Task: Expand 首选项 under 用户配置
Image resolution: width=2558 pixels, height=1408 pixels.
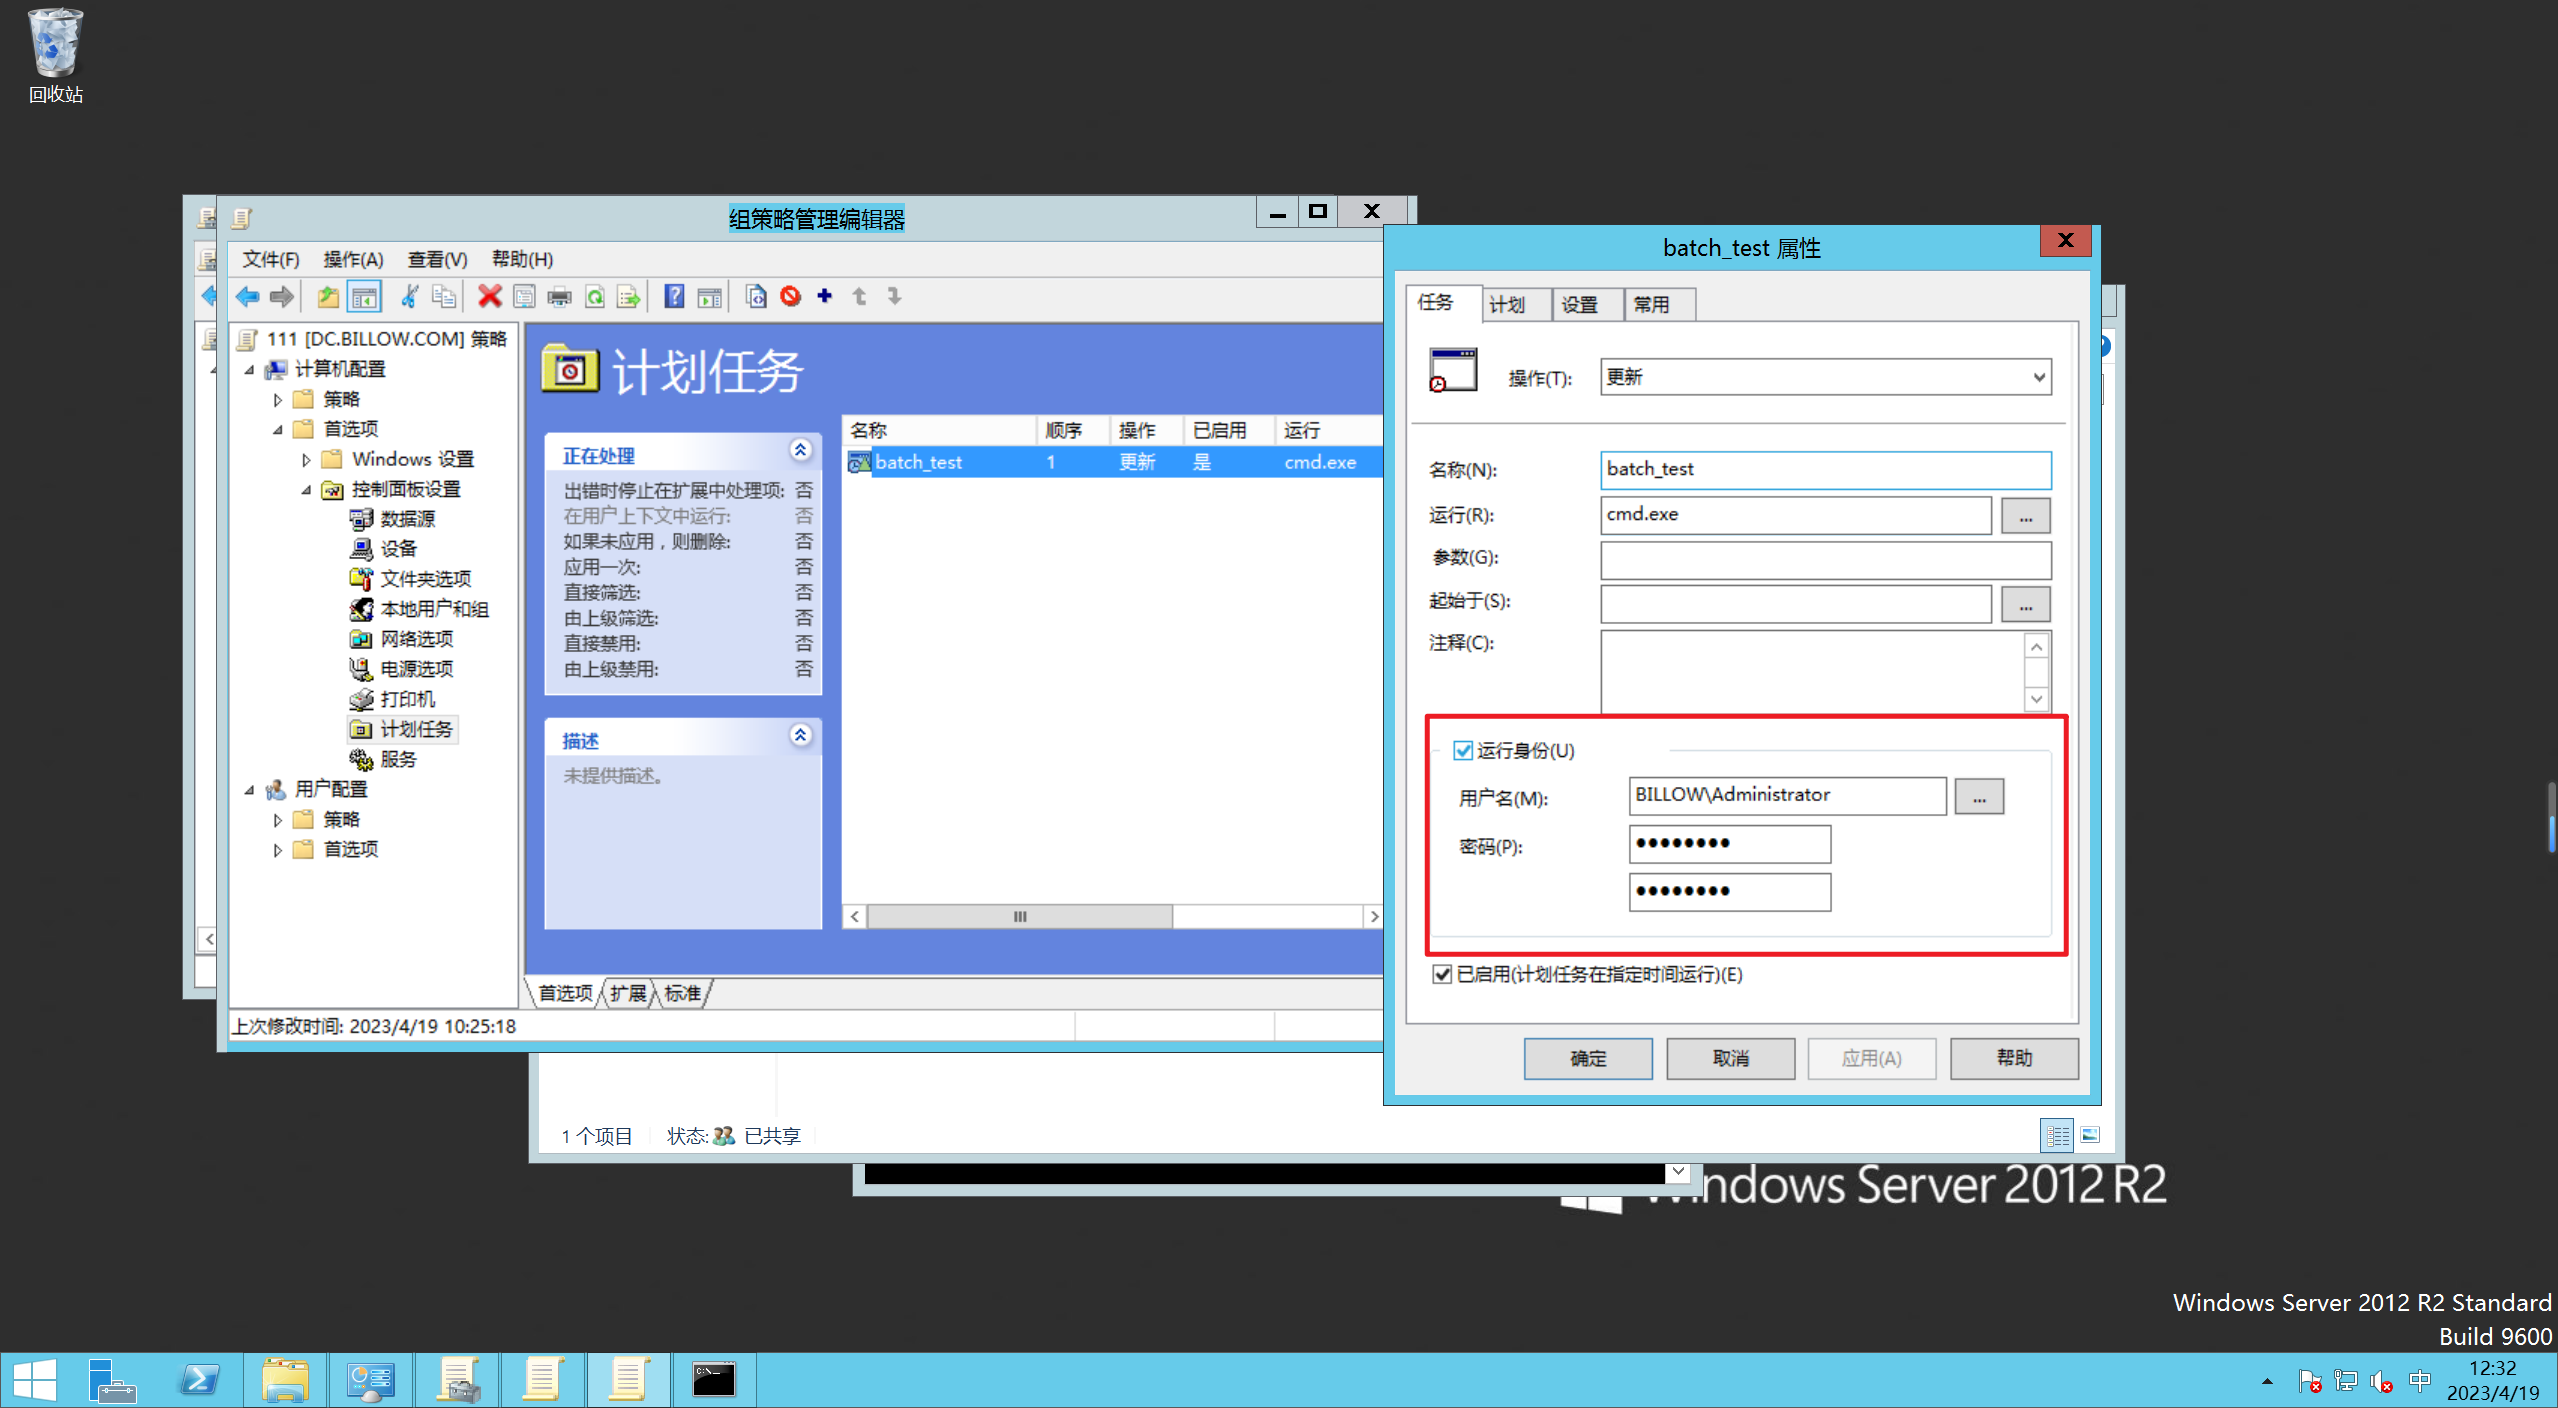Action: 278,849
